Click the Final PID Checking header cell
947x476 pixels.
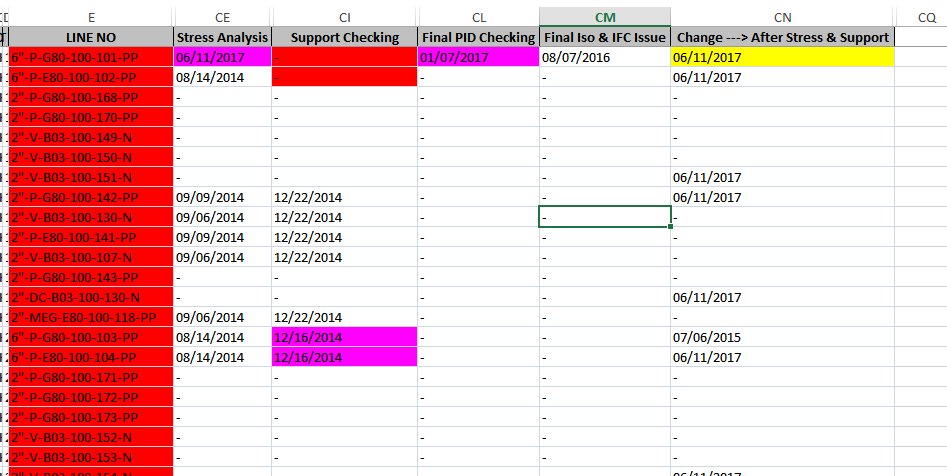[478, 37]
